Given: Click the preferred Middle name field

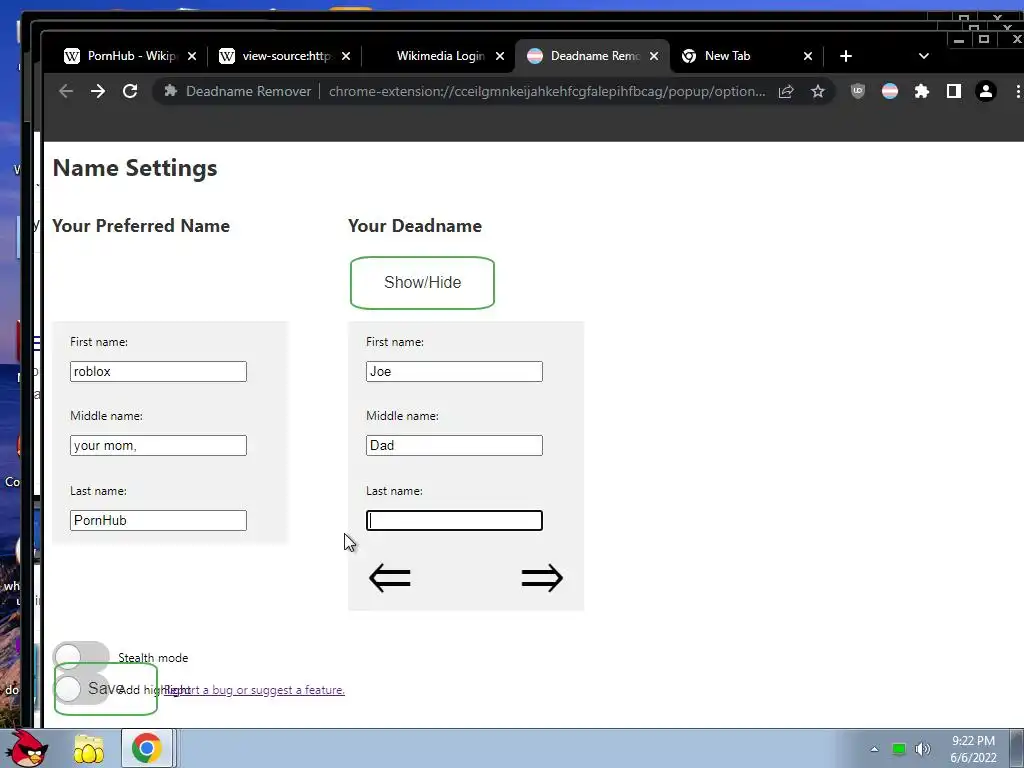Looking at the screenshot, I should pos(158,445).
